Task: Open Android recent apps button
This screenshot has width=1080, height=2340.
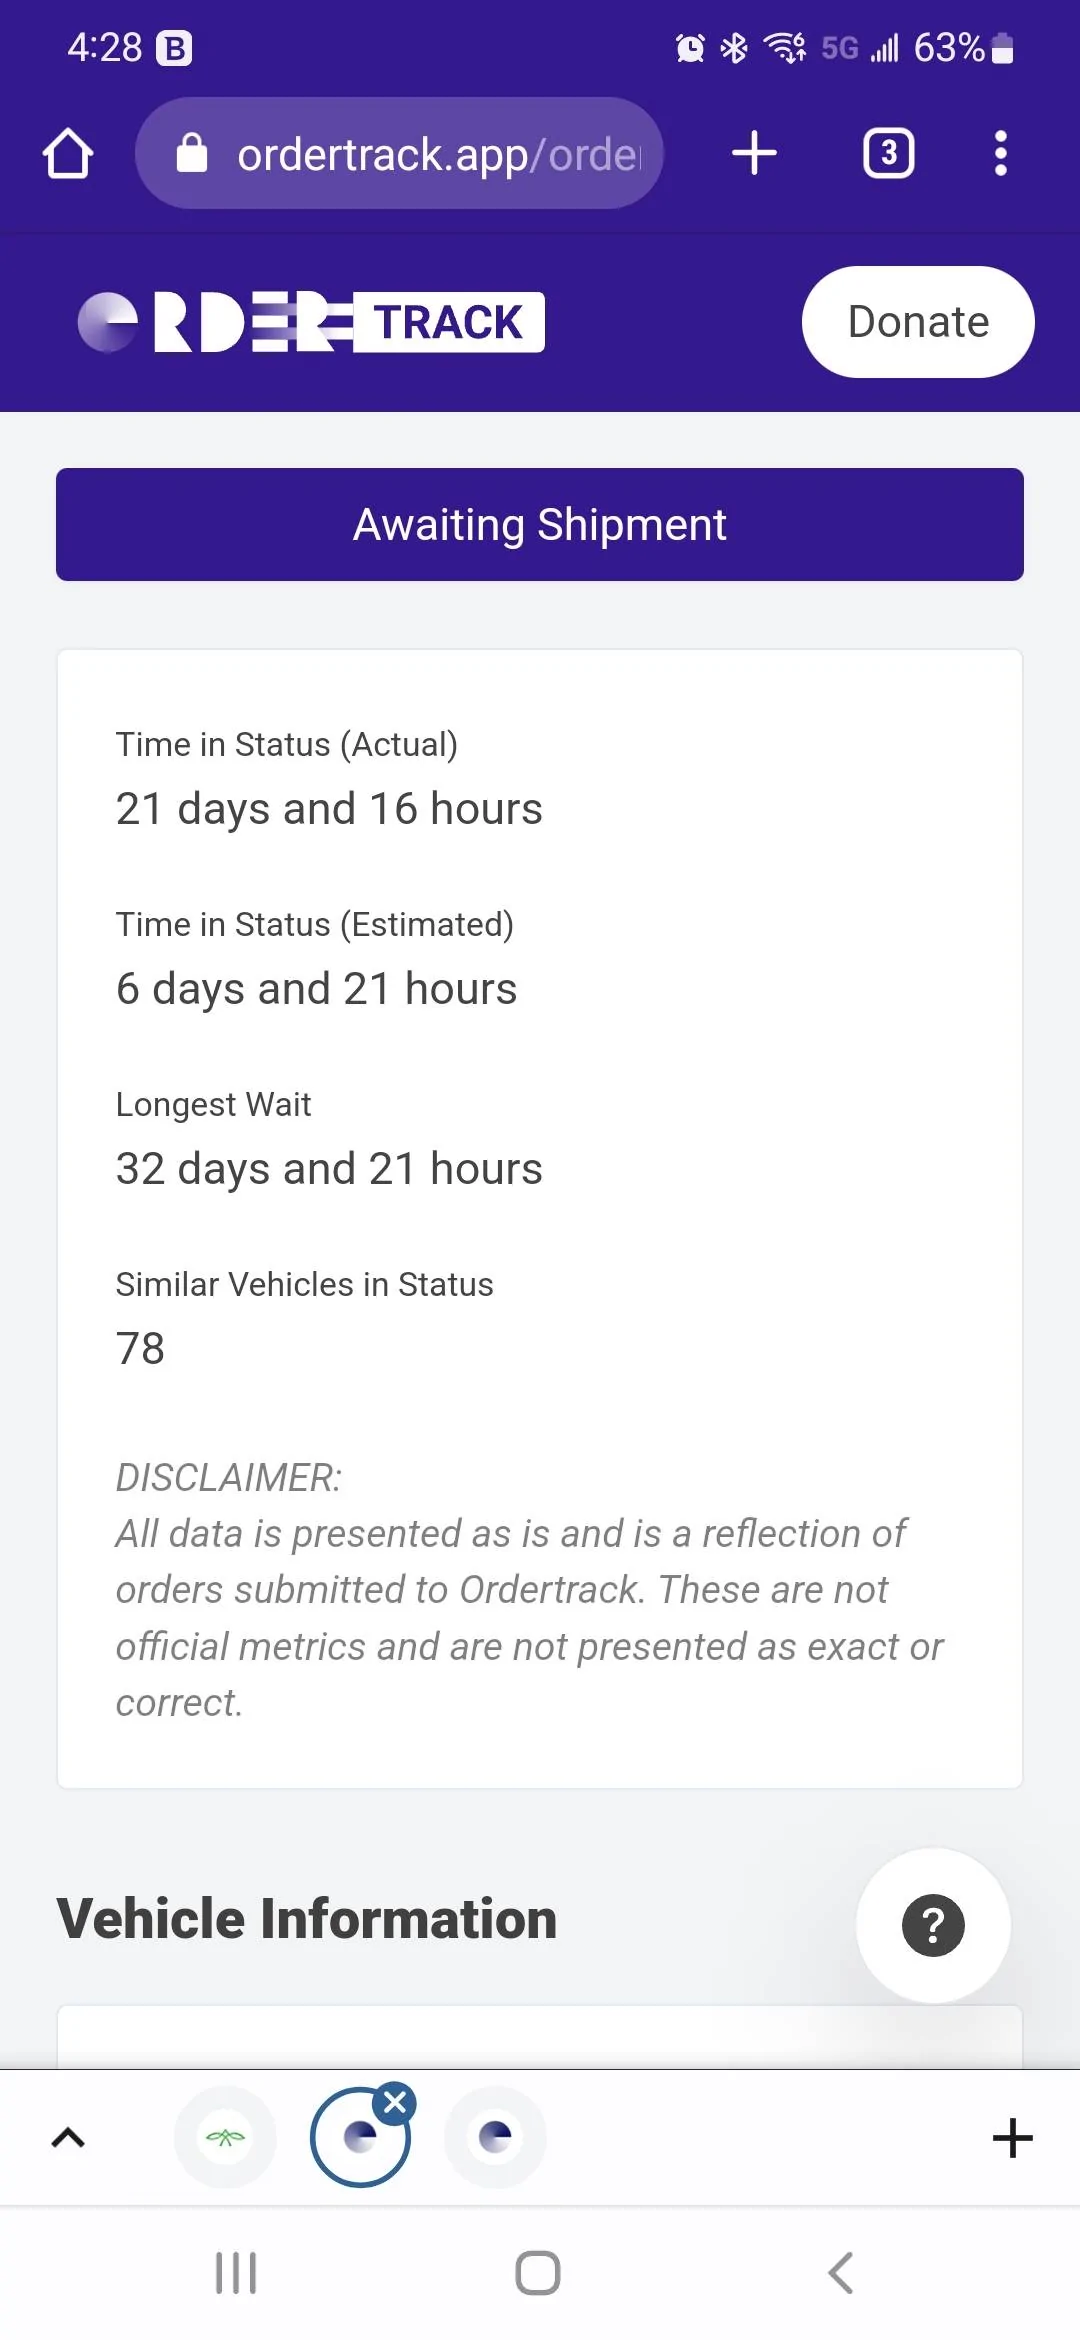Action: point(236,2273)
